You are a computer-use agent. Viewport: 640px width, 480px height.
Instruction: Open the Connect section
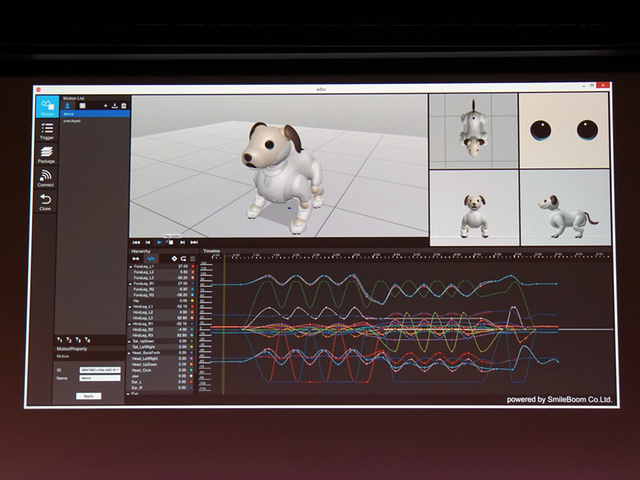coord(46,178)
